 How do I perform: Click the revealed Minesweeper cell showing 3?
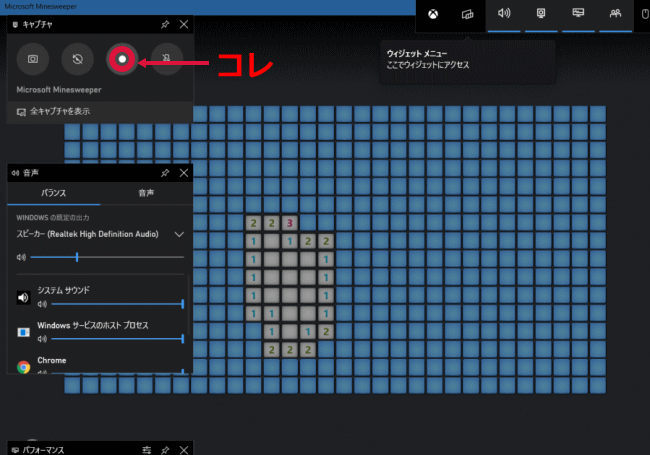pos(290,223)
